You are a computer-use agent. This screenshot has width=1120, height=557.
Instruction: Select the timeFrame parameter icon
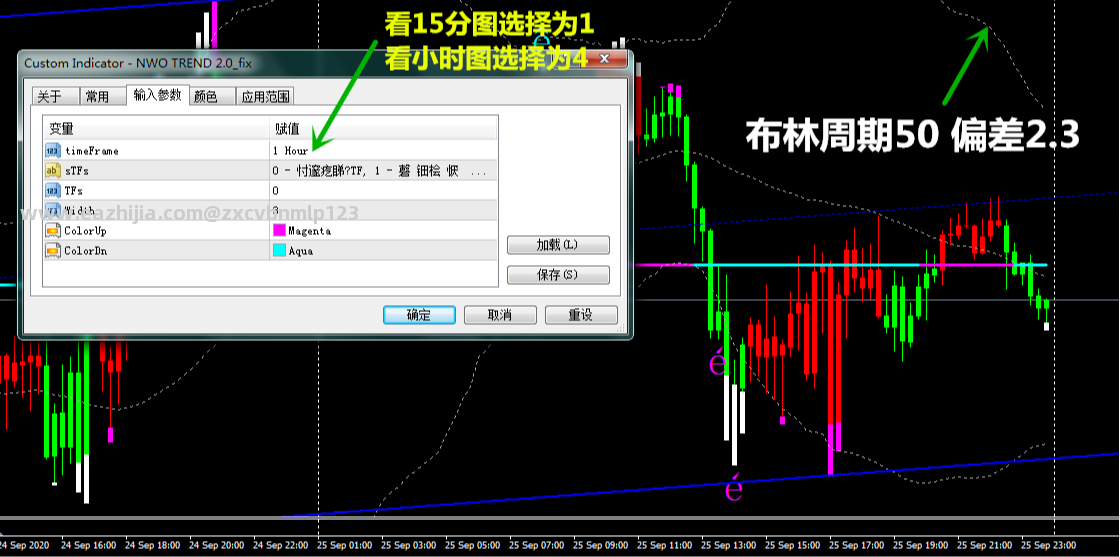pos(52,151)
